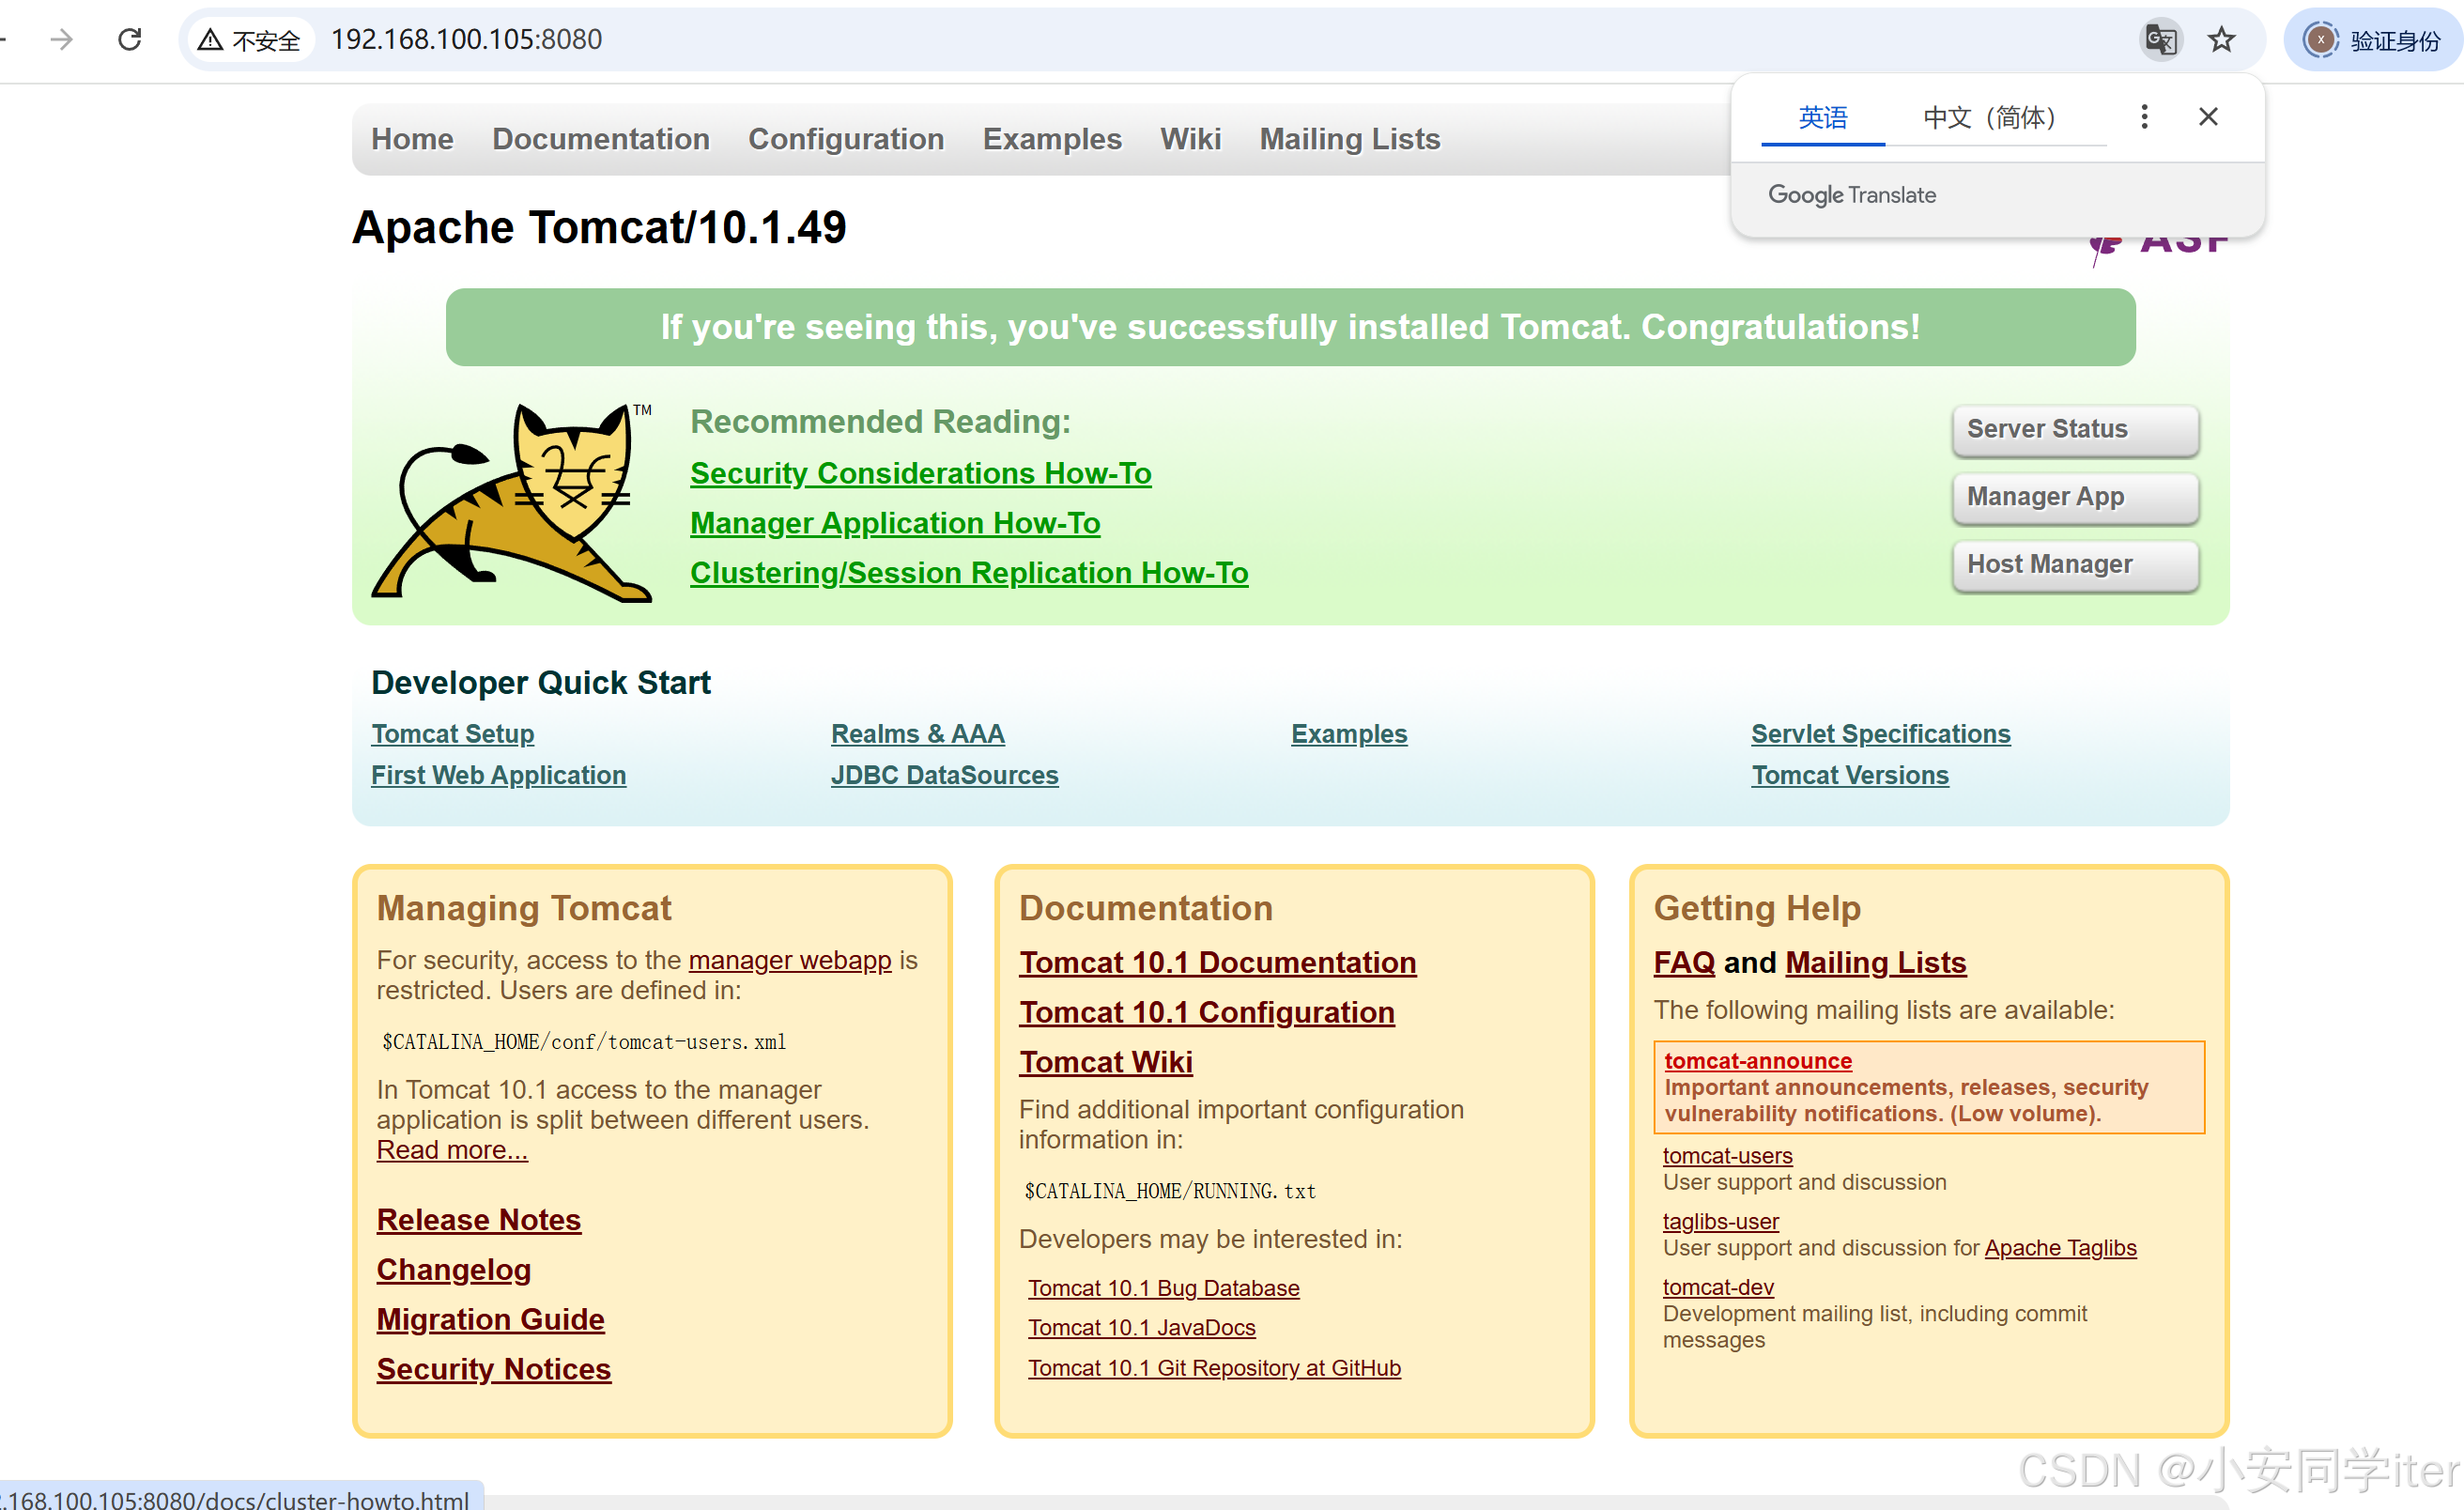Screen dimensions: 2464x1510
Task: Click the tomcat-announce mailing list link
Action: (1757, 1060)
